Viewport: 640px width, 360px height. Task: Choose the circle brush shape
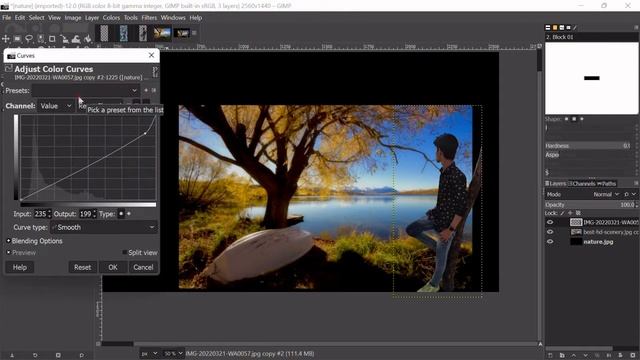567,119
